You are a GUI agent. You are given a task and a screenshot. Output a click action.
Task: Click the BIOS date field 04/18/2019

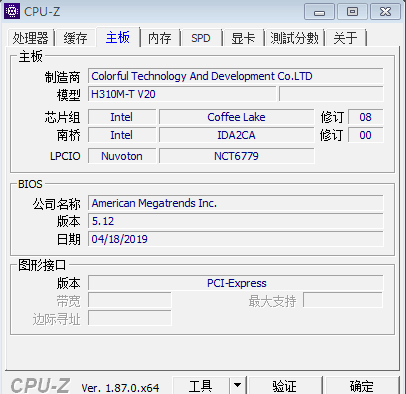coord(236,239)
